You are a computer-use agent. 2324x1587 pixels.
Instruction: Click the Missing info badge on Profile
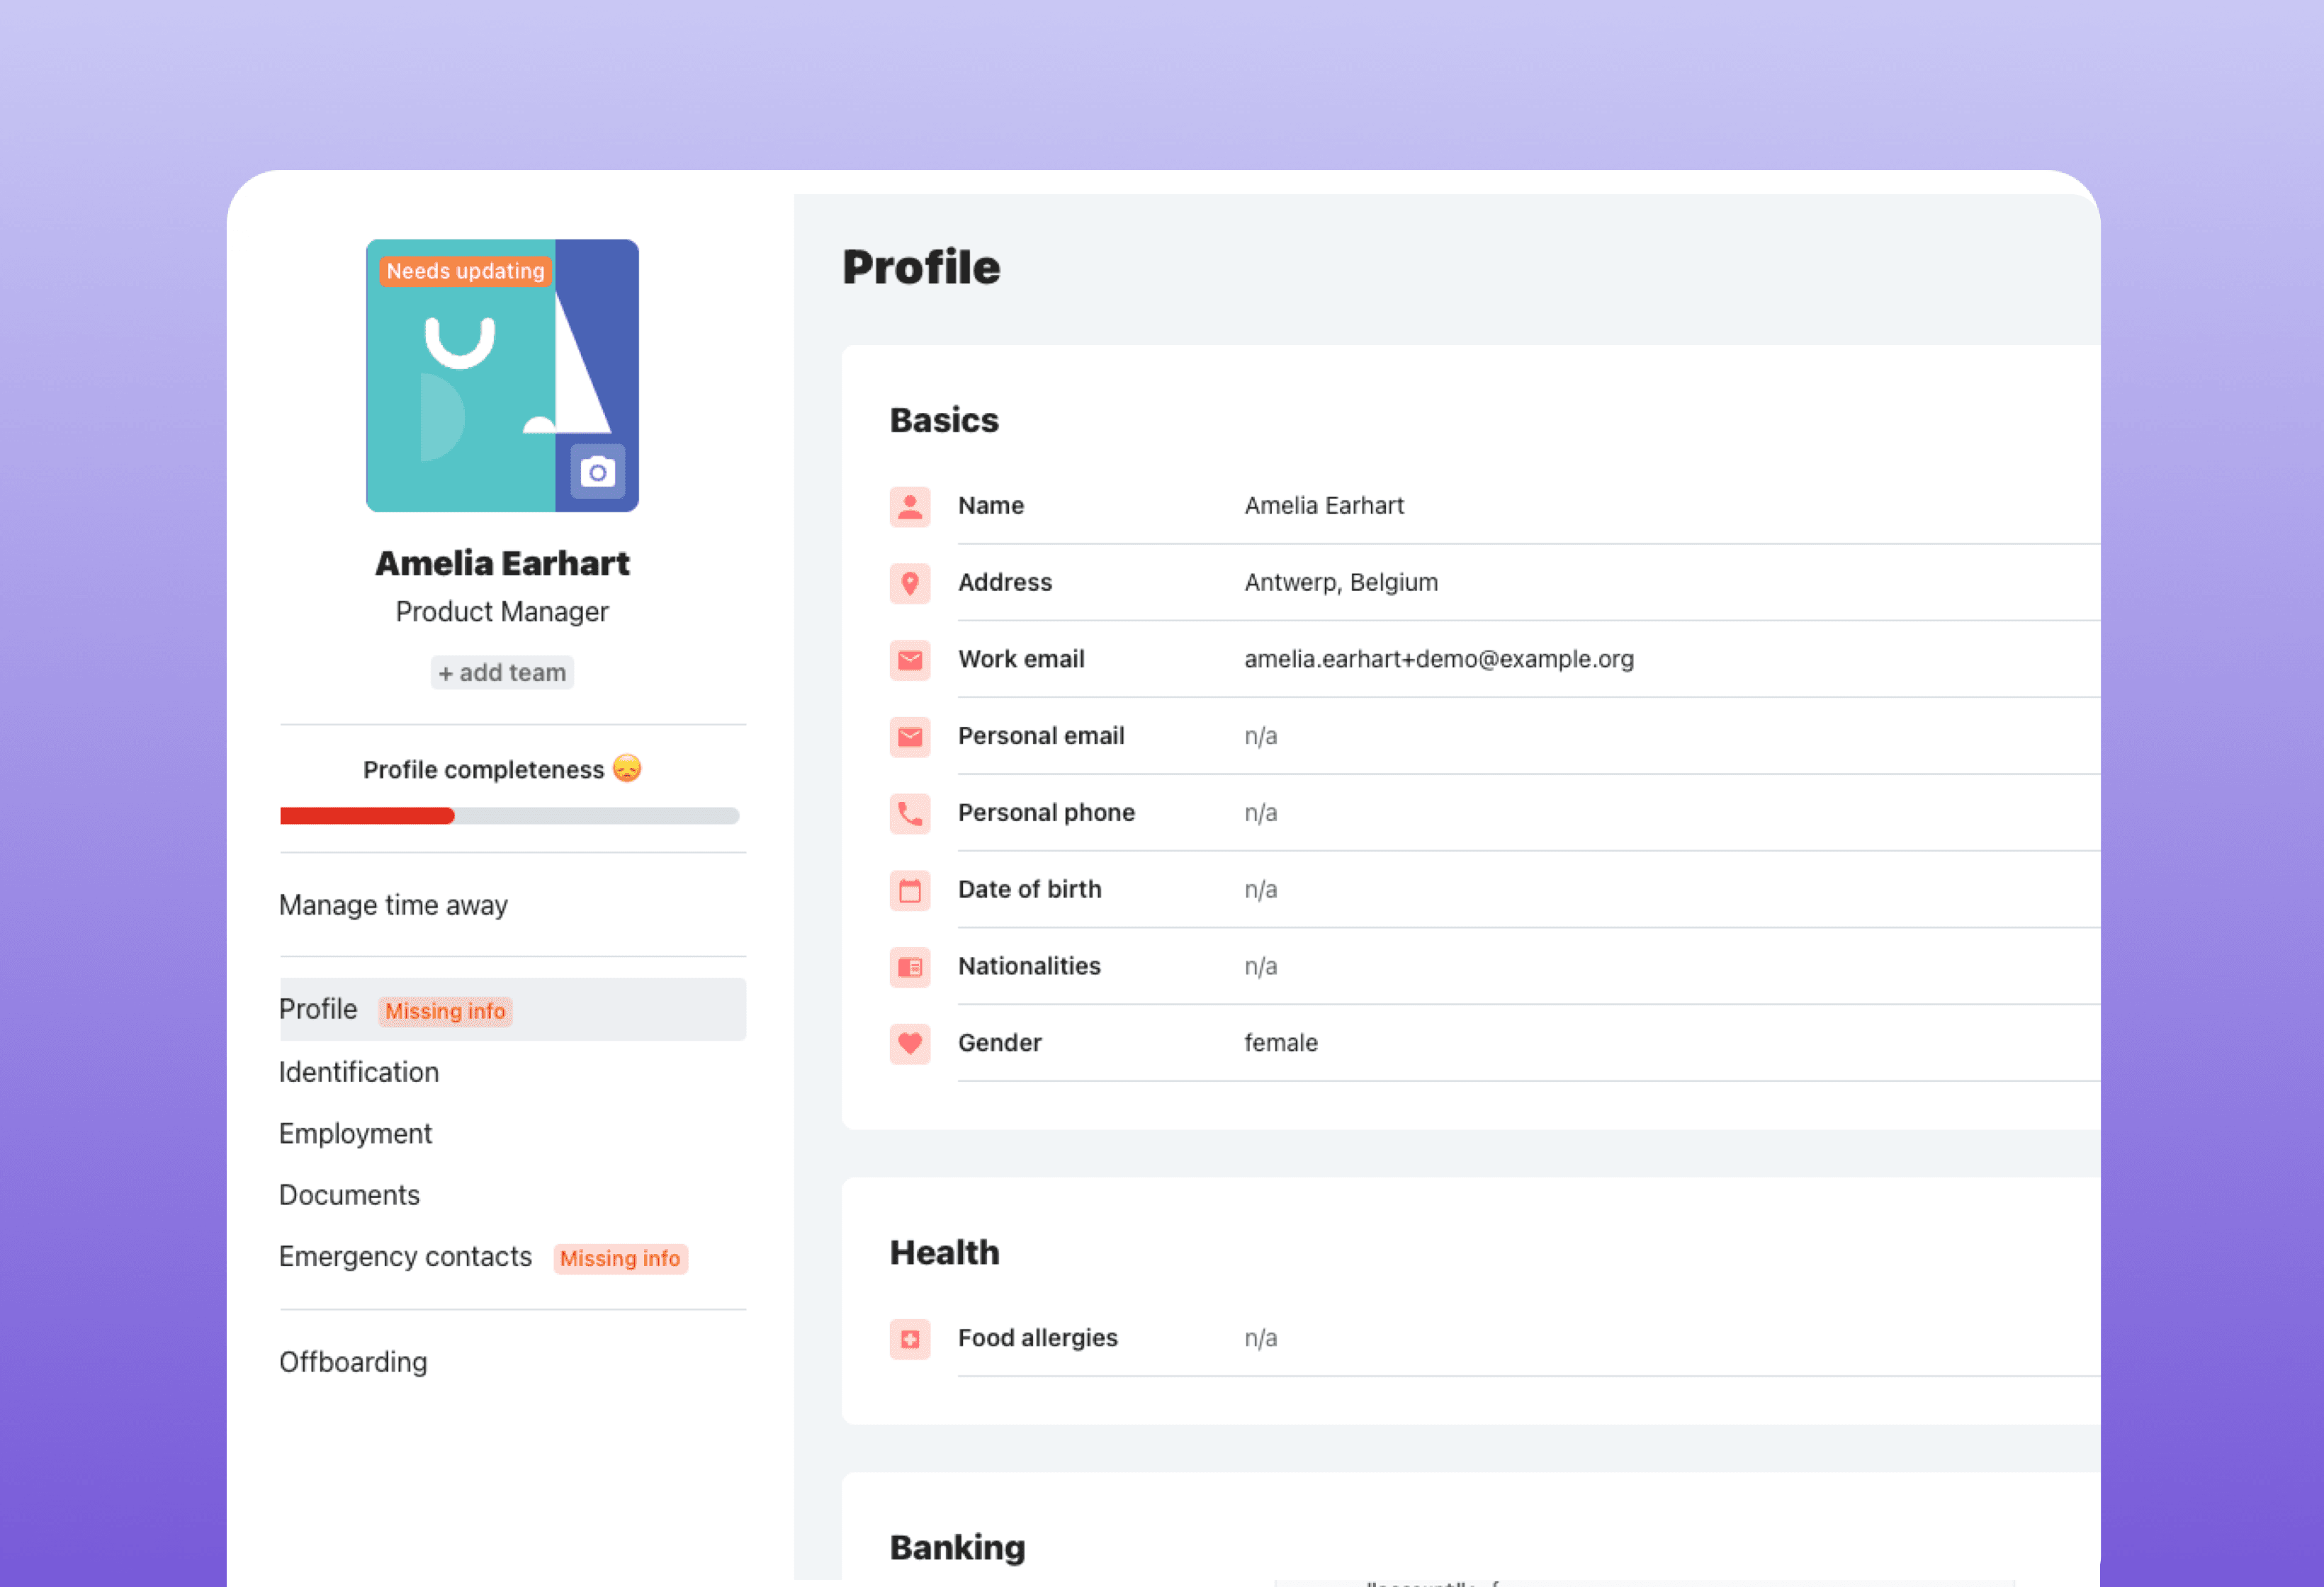445,1010
